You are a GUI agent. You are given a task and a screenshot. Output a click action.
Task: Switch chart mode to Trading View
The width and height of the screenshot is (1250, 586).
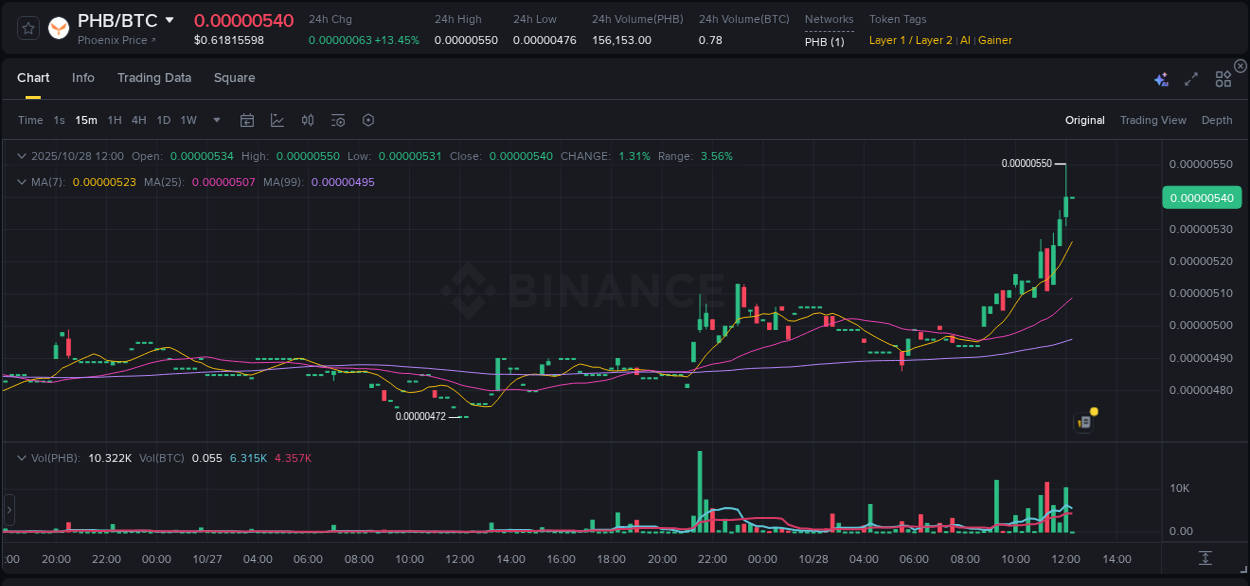(1152, 120)
